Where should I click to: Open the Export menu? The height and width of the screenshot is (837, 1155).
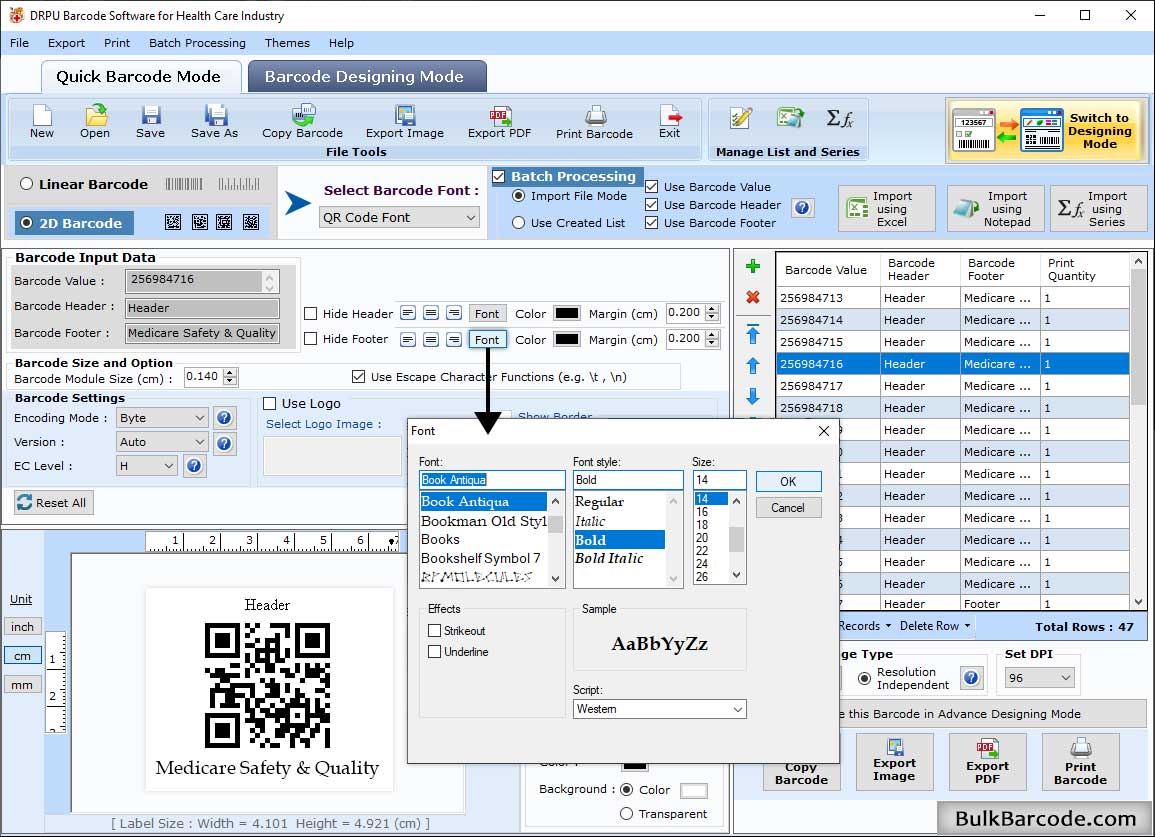(66, 43)
